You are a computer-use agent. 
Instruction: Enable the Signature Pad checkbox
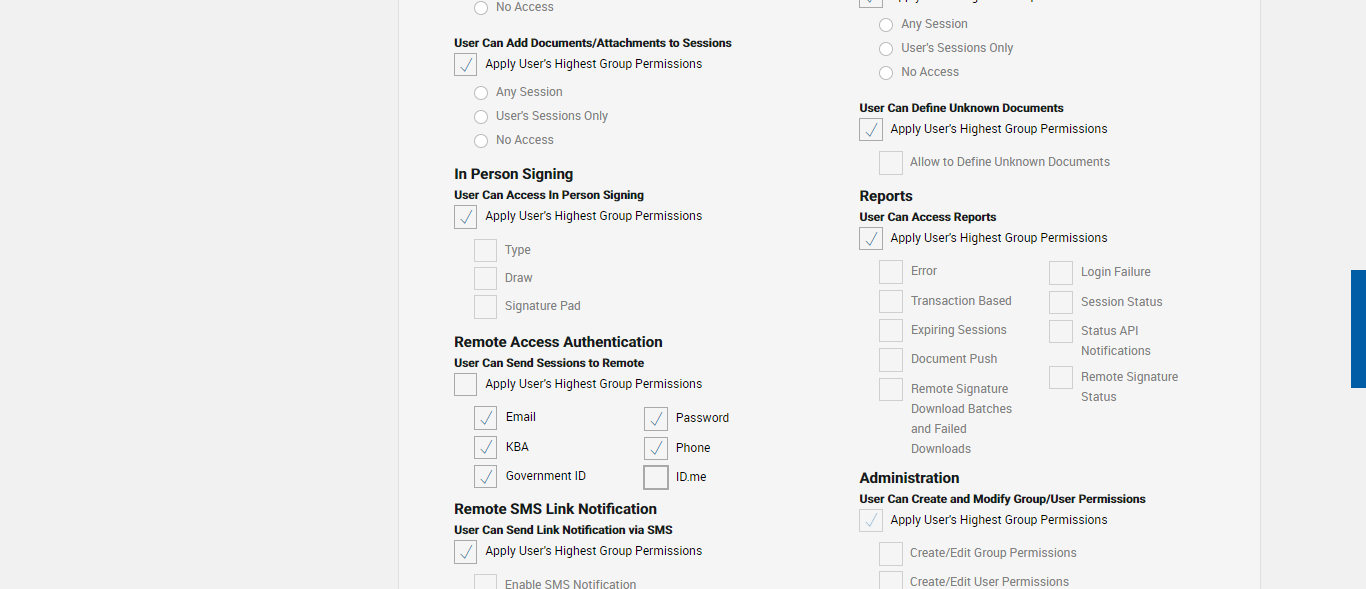tap(486, 306)
